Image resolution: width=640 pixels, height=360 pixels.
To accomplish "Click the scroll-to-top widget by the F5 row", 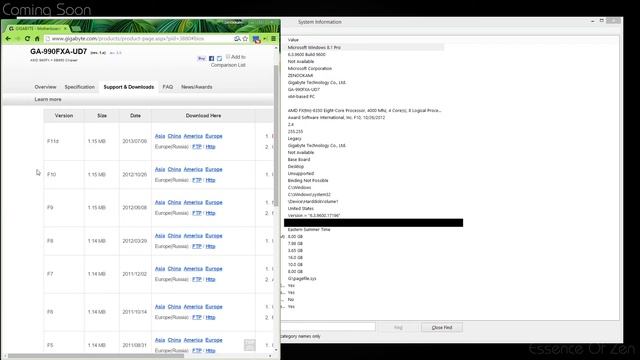I will 250,345.
